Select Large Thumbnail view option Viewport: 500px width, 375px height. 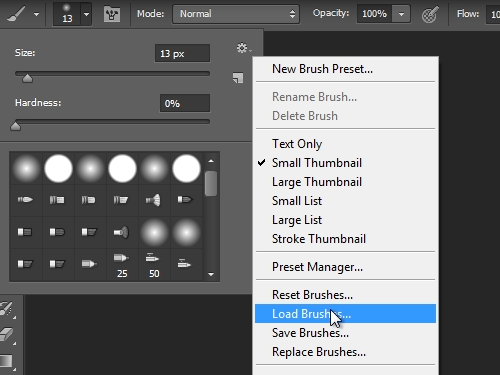tap(346, 182)
